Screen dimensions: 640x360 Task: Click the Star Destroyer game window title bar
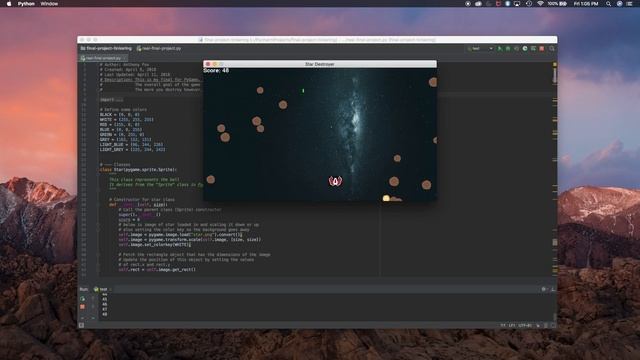coord(320,64)
